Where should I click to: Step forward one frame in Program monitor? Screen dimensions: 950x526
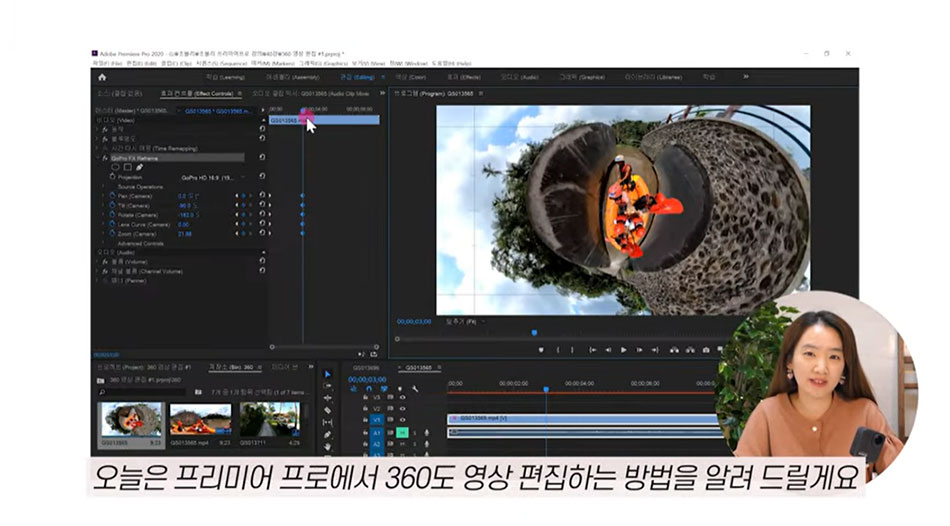pos(639,350)
